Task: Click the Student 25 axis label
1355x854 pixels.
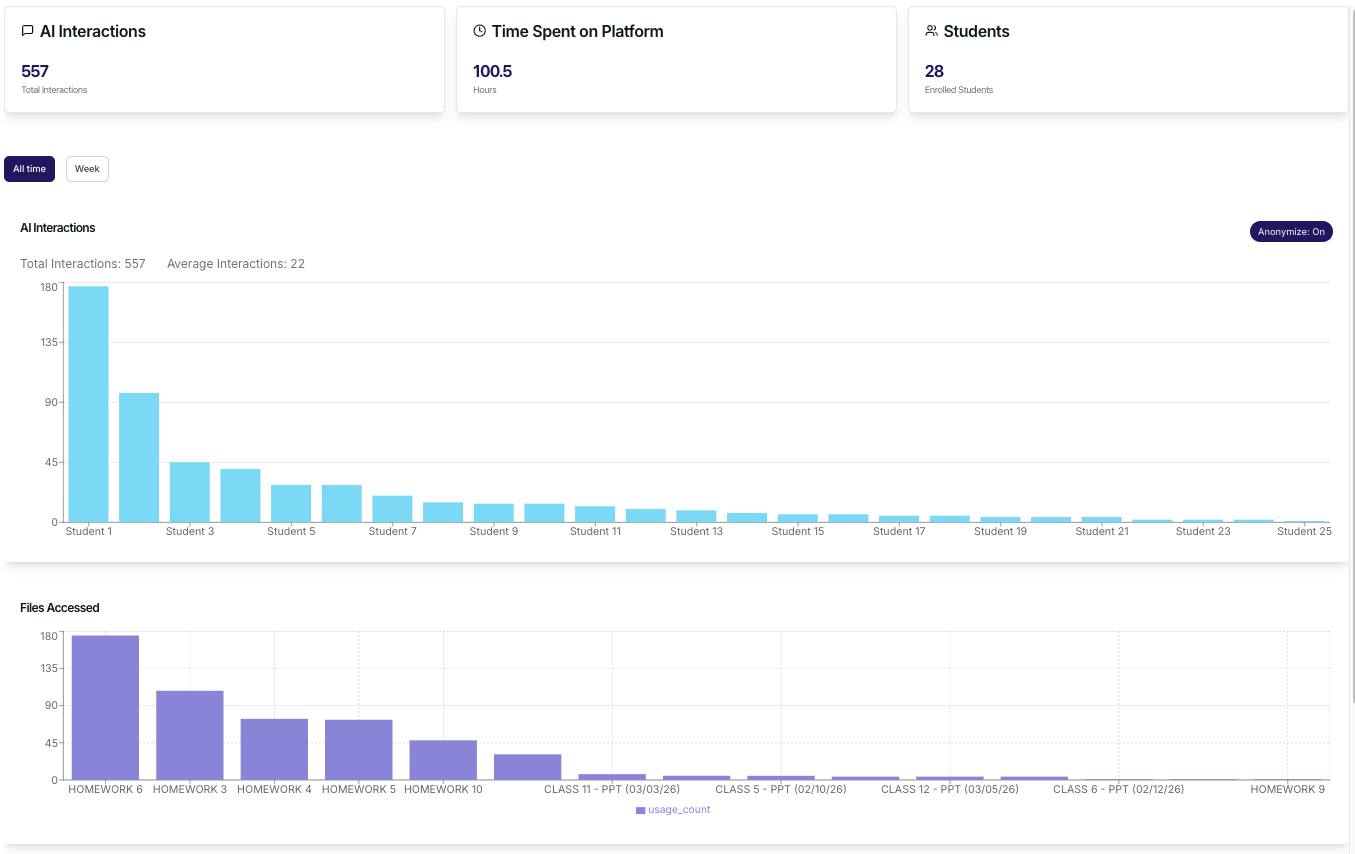Action: (1304, 531)
